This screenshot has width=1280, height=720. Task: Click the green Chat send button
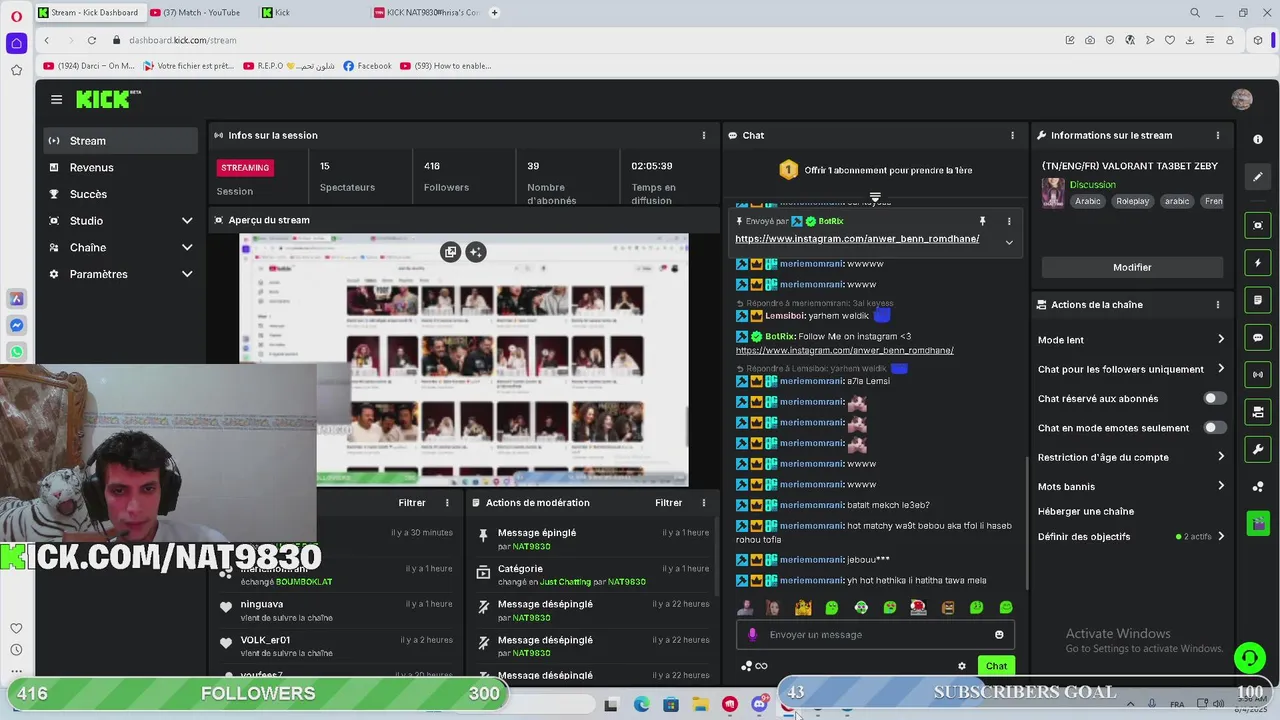pos(996,666)
